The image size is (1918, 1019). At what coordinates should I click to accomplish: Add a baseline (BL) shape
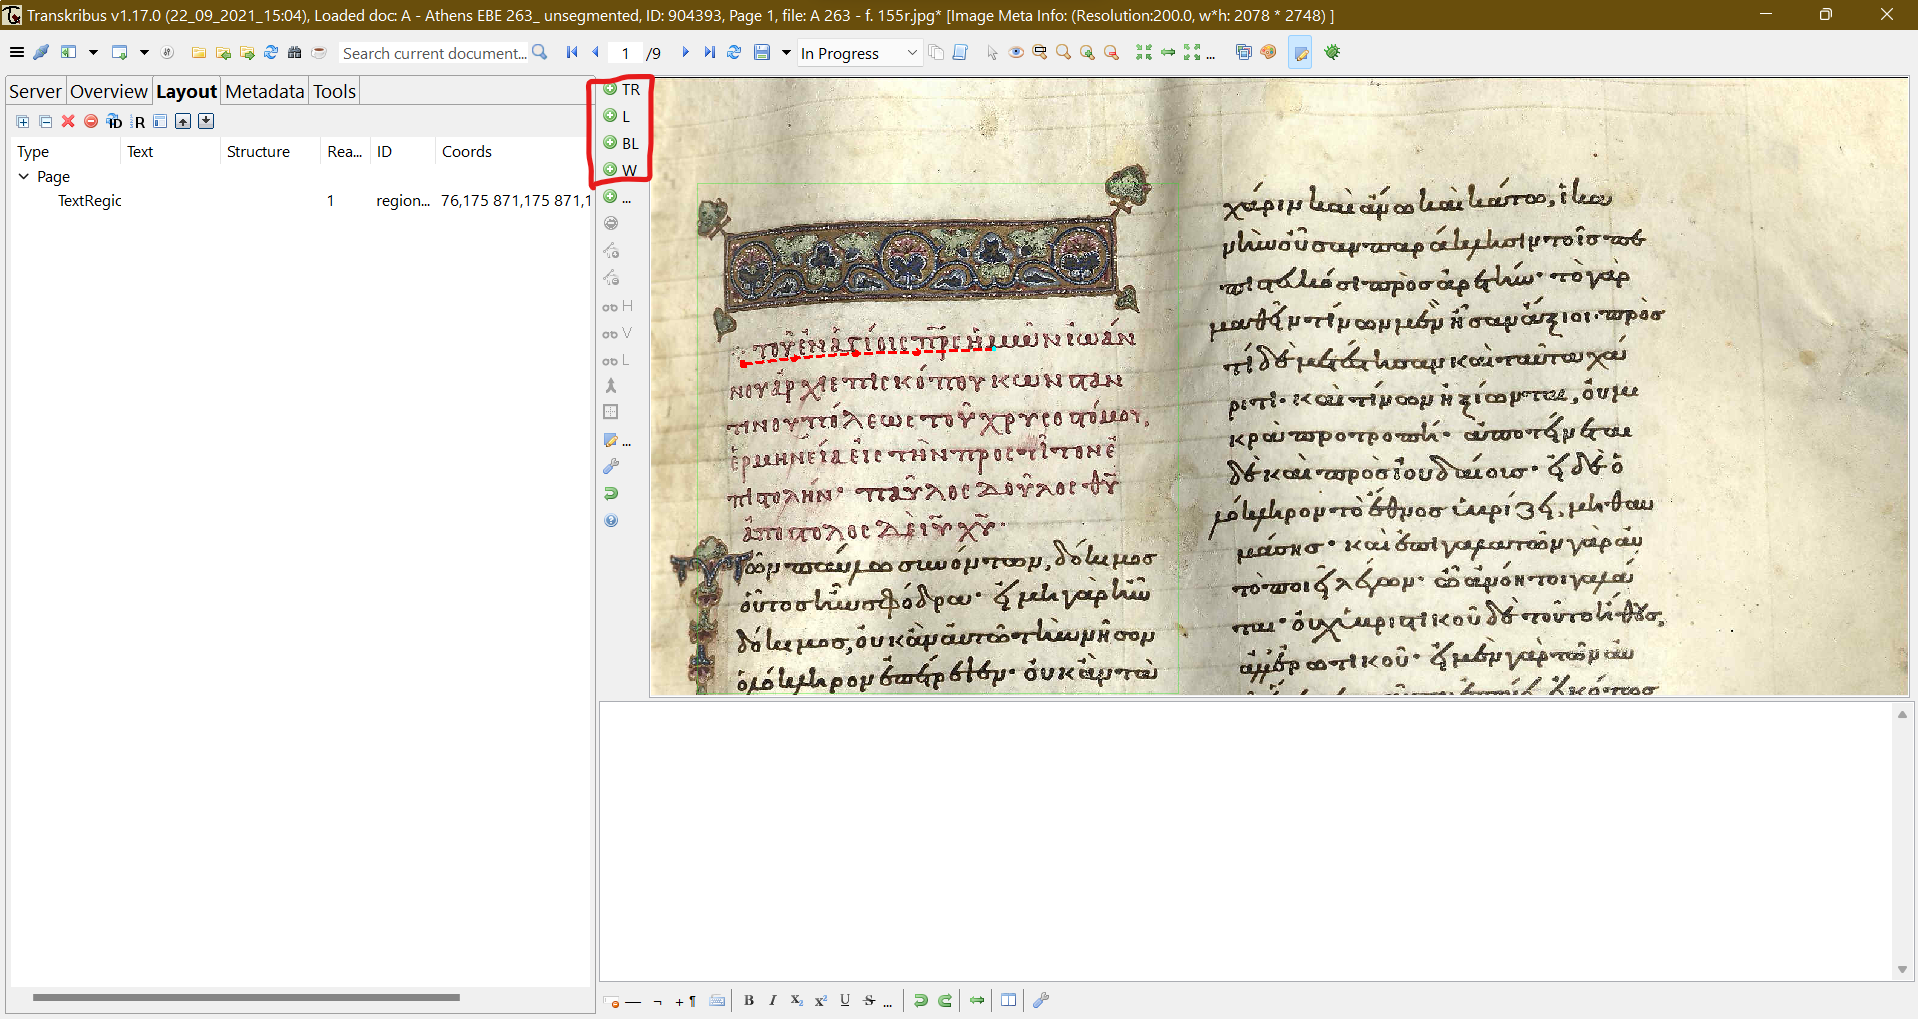pyautogui.click(x=621, y=143)
